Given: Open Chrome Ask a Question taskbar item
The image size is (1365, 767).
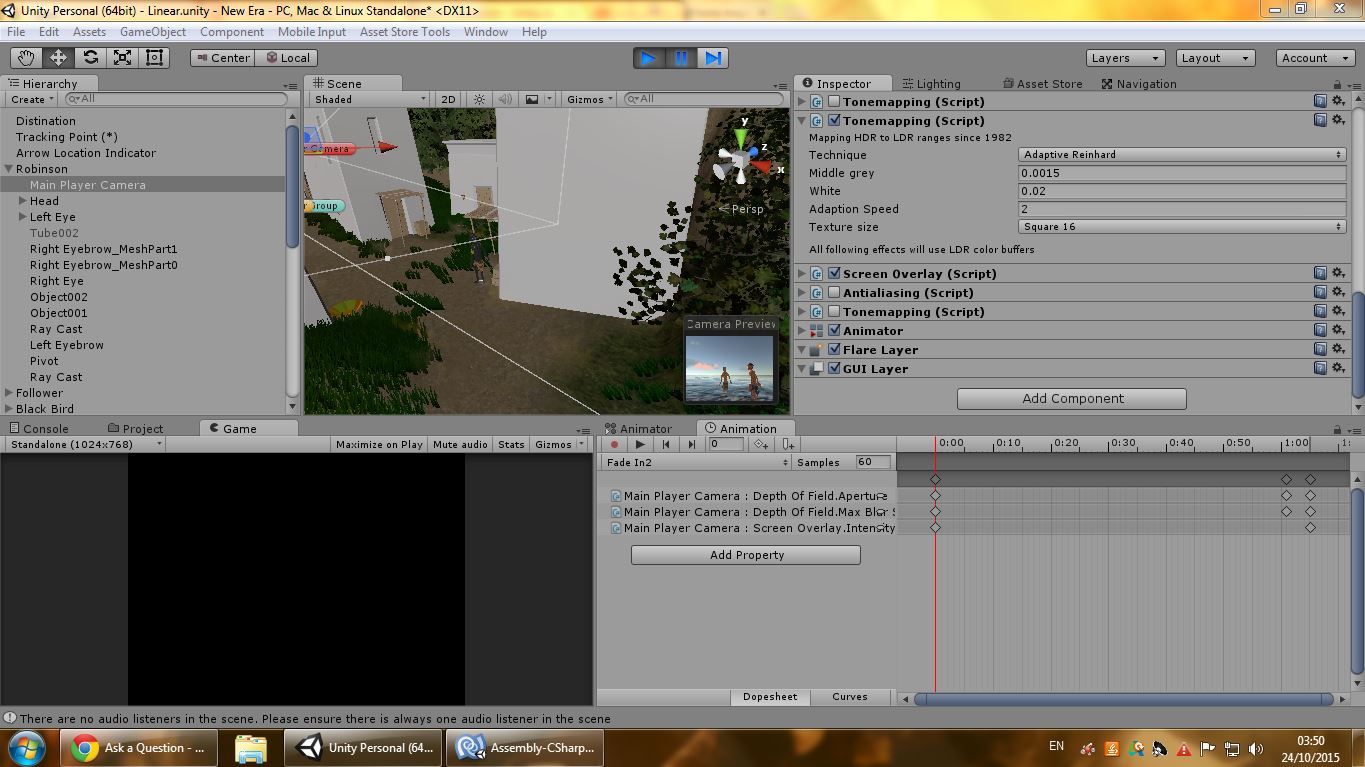Looking at the screenshot, I should [x=139, y=748].
